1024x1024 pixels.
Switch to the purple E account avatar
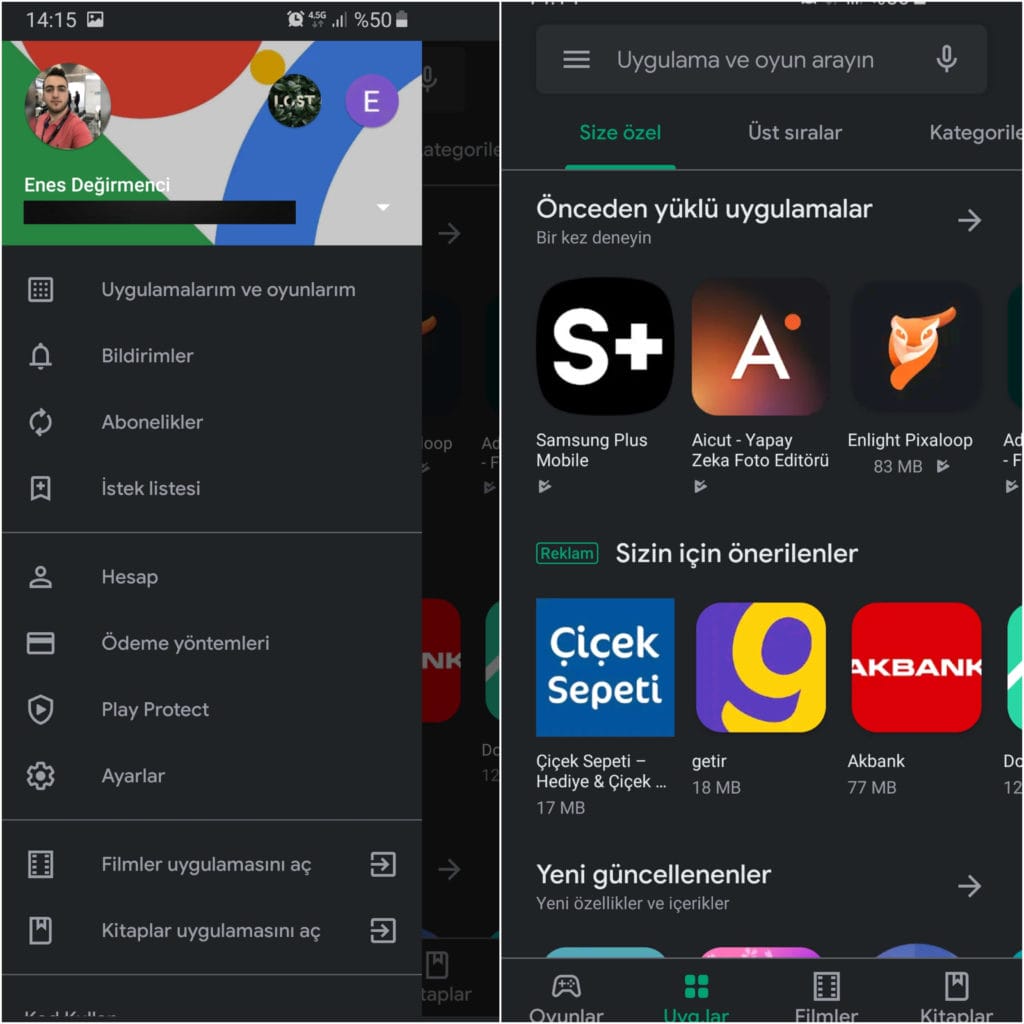click(x=371, y=101)
